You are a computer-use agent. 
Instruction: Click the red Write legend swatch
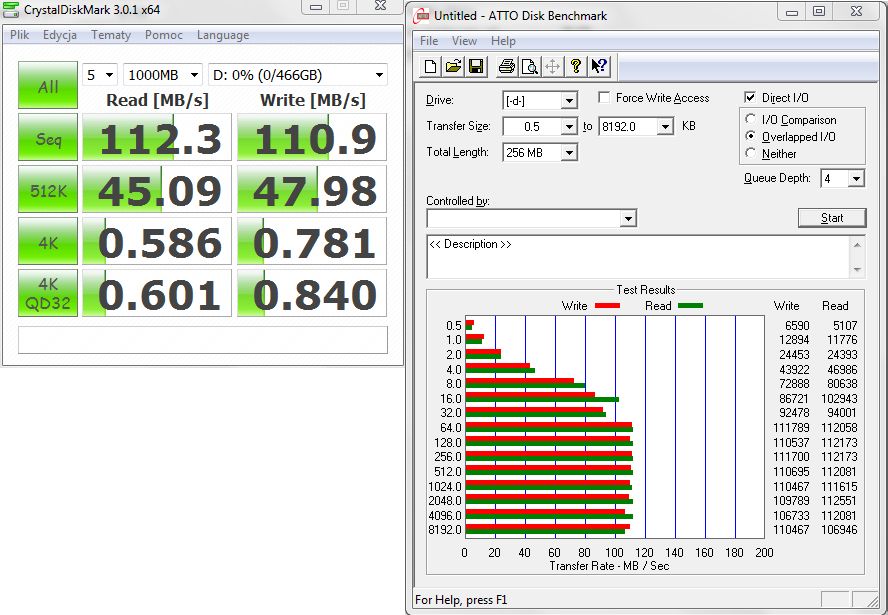click(x=607, y=306)
